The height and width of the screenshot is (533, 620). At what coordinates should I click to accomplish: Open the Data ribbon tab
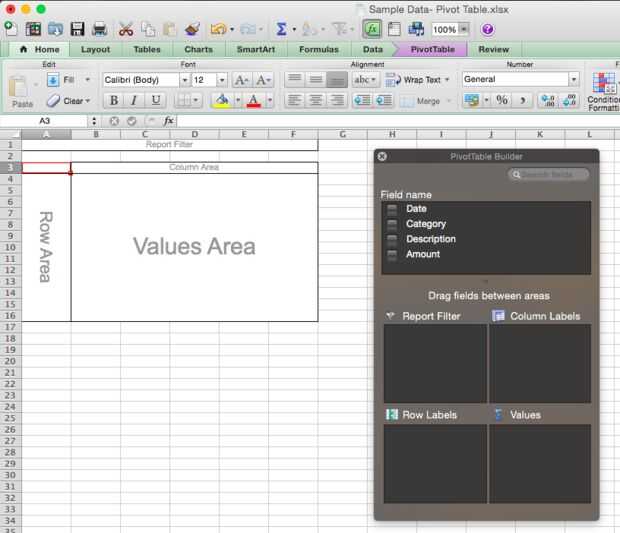372,49
